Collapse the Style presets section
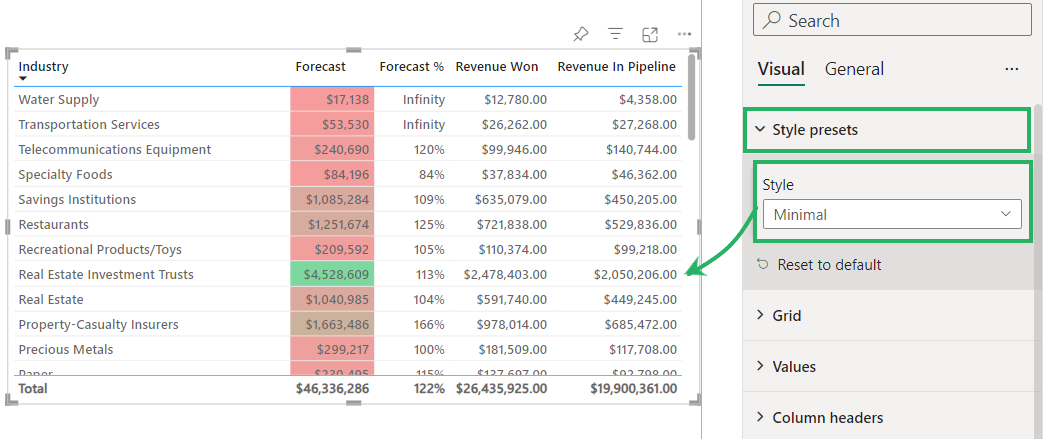1043x439 pixels. (761, 130)
